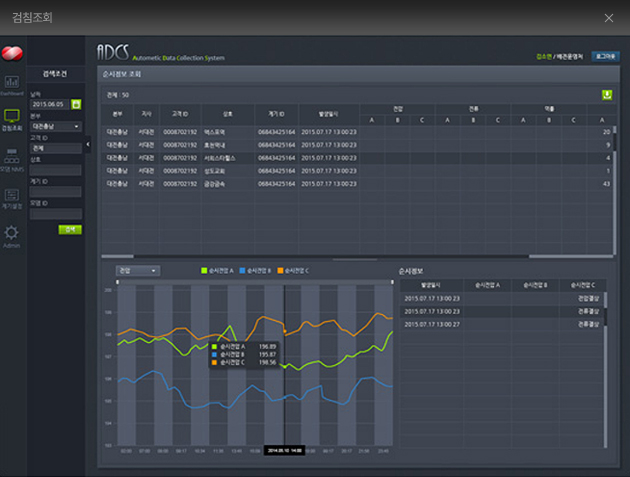Screen dimensions: 630x477
Task: Click the green download icon above table
Action: click(606, 95)
